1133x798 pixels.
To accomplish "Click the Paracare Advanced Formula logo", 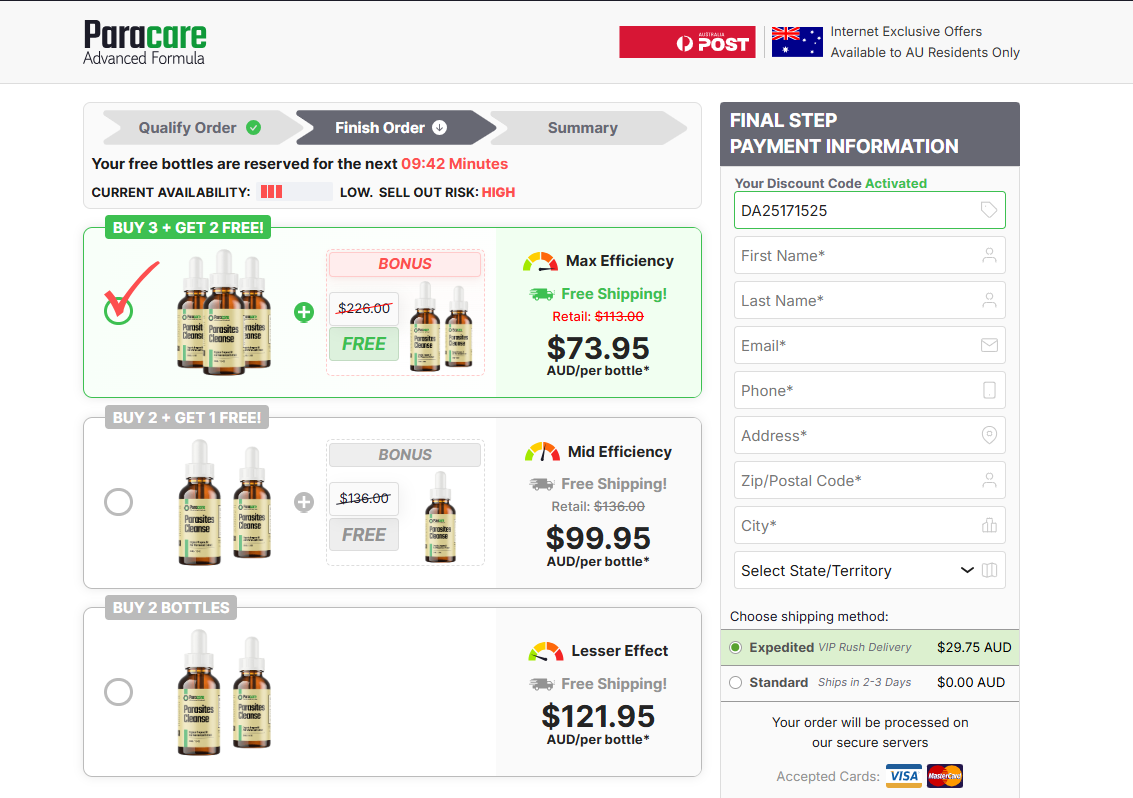I will [x=145, y=43].
